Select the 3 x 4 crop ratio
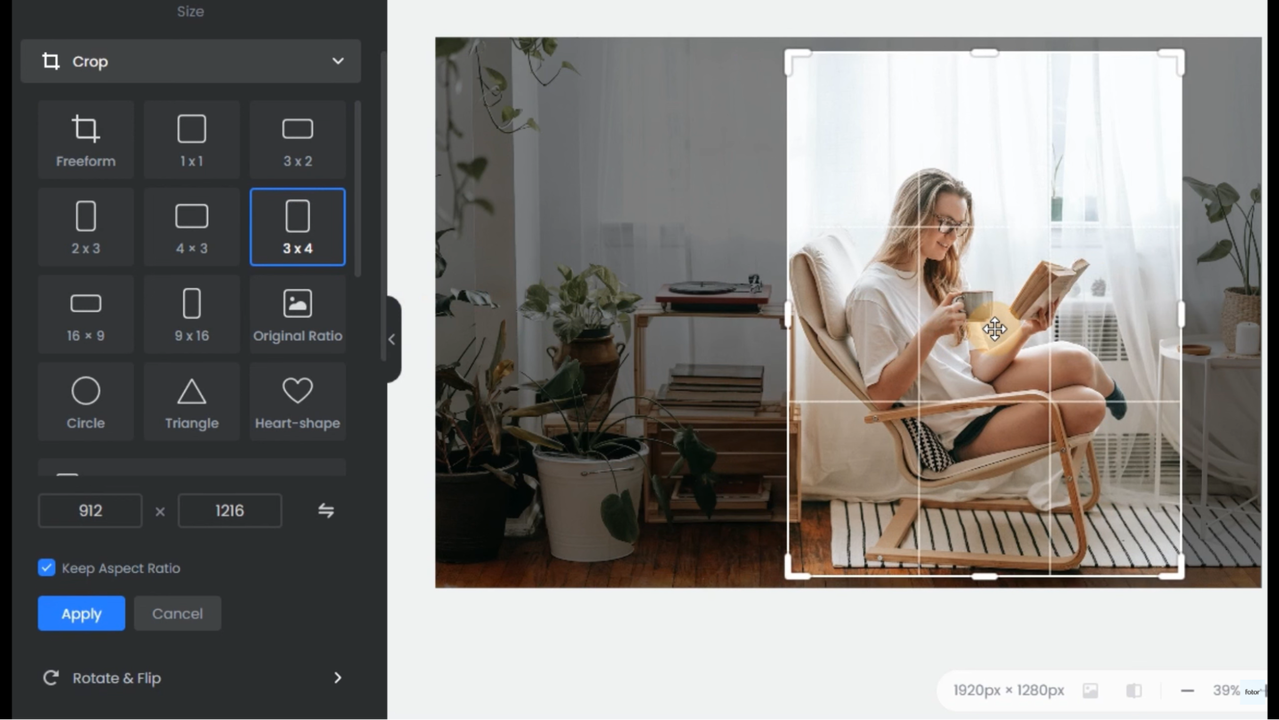Screen dimensions: 1279x720 coord(298,227)
